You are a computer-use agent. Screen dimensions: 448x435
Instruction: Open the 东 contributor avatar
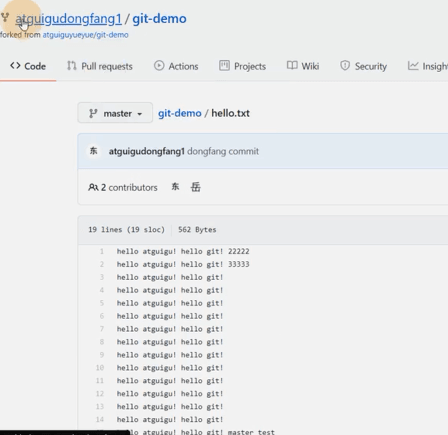coord(175,187)
